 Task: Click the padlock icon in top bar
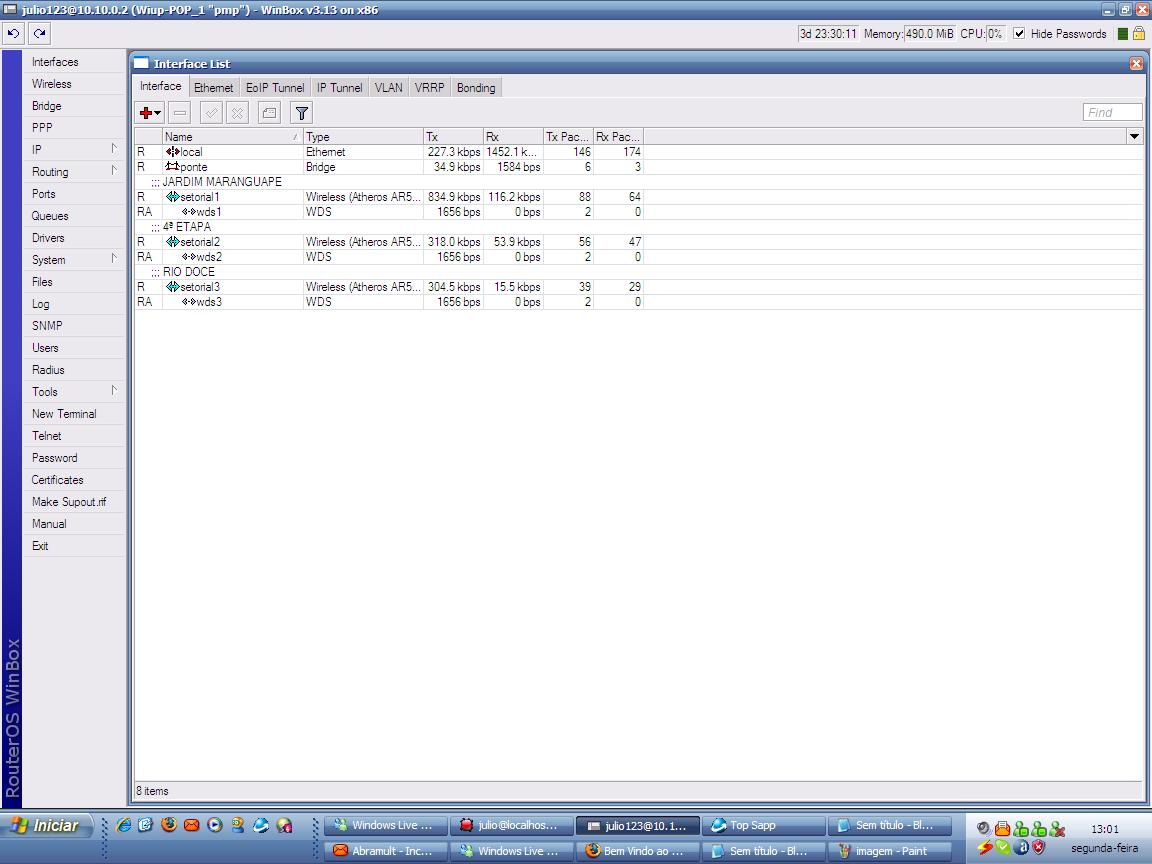click(1139, 33)
